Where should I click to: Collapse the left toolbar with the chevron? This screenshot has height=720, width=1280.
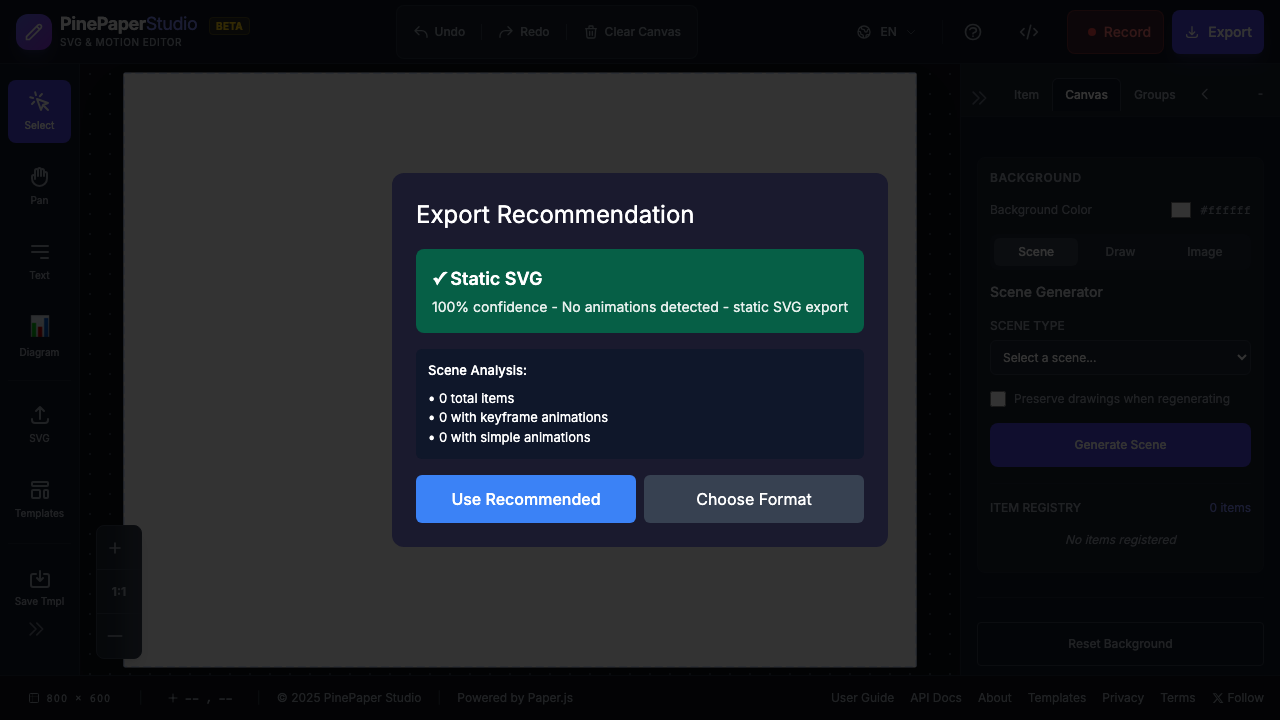(36, 628)
